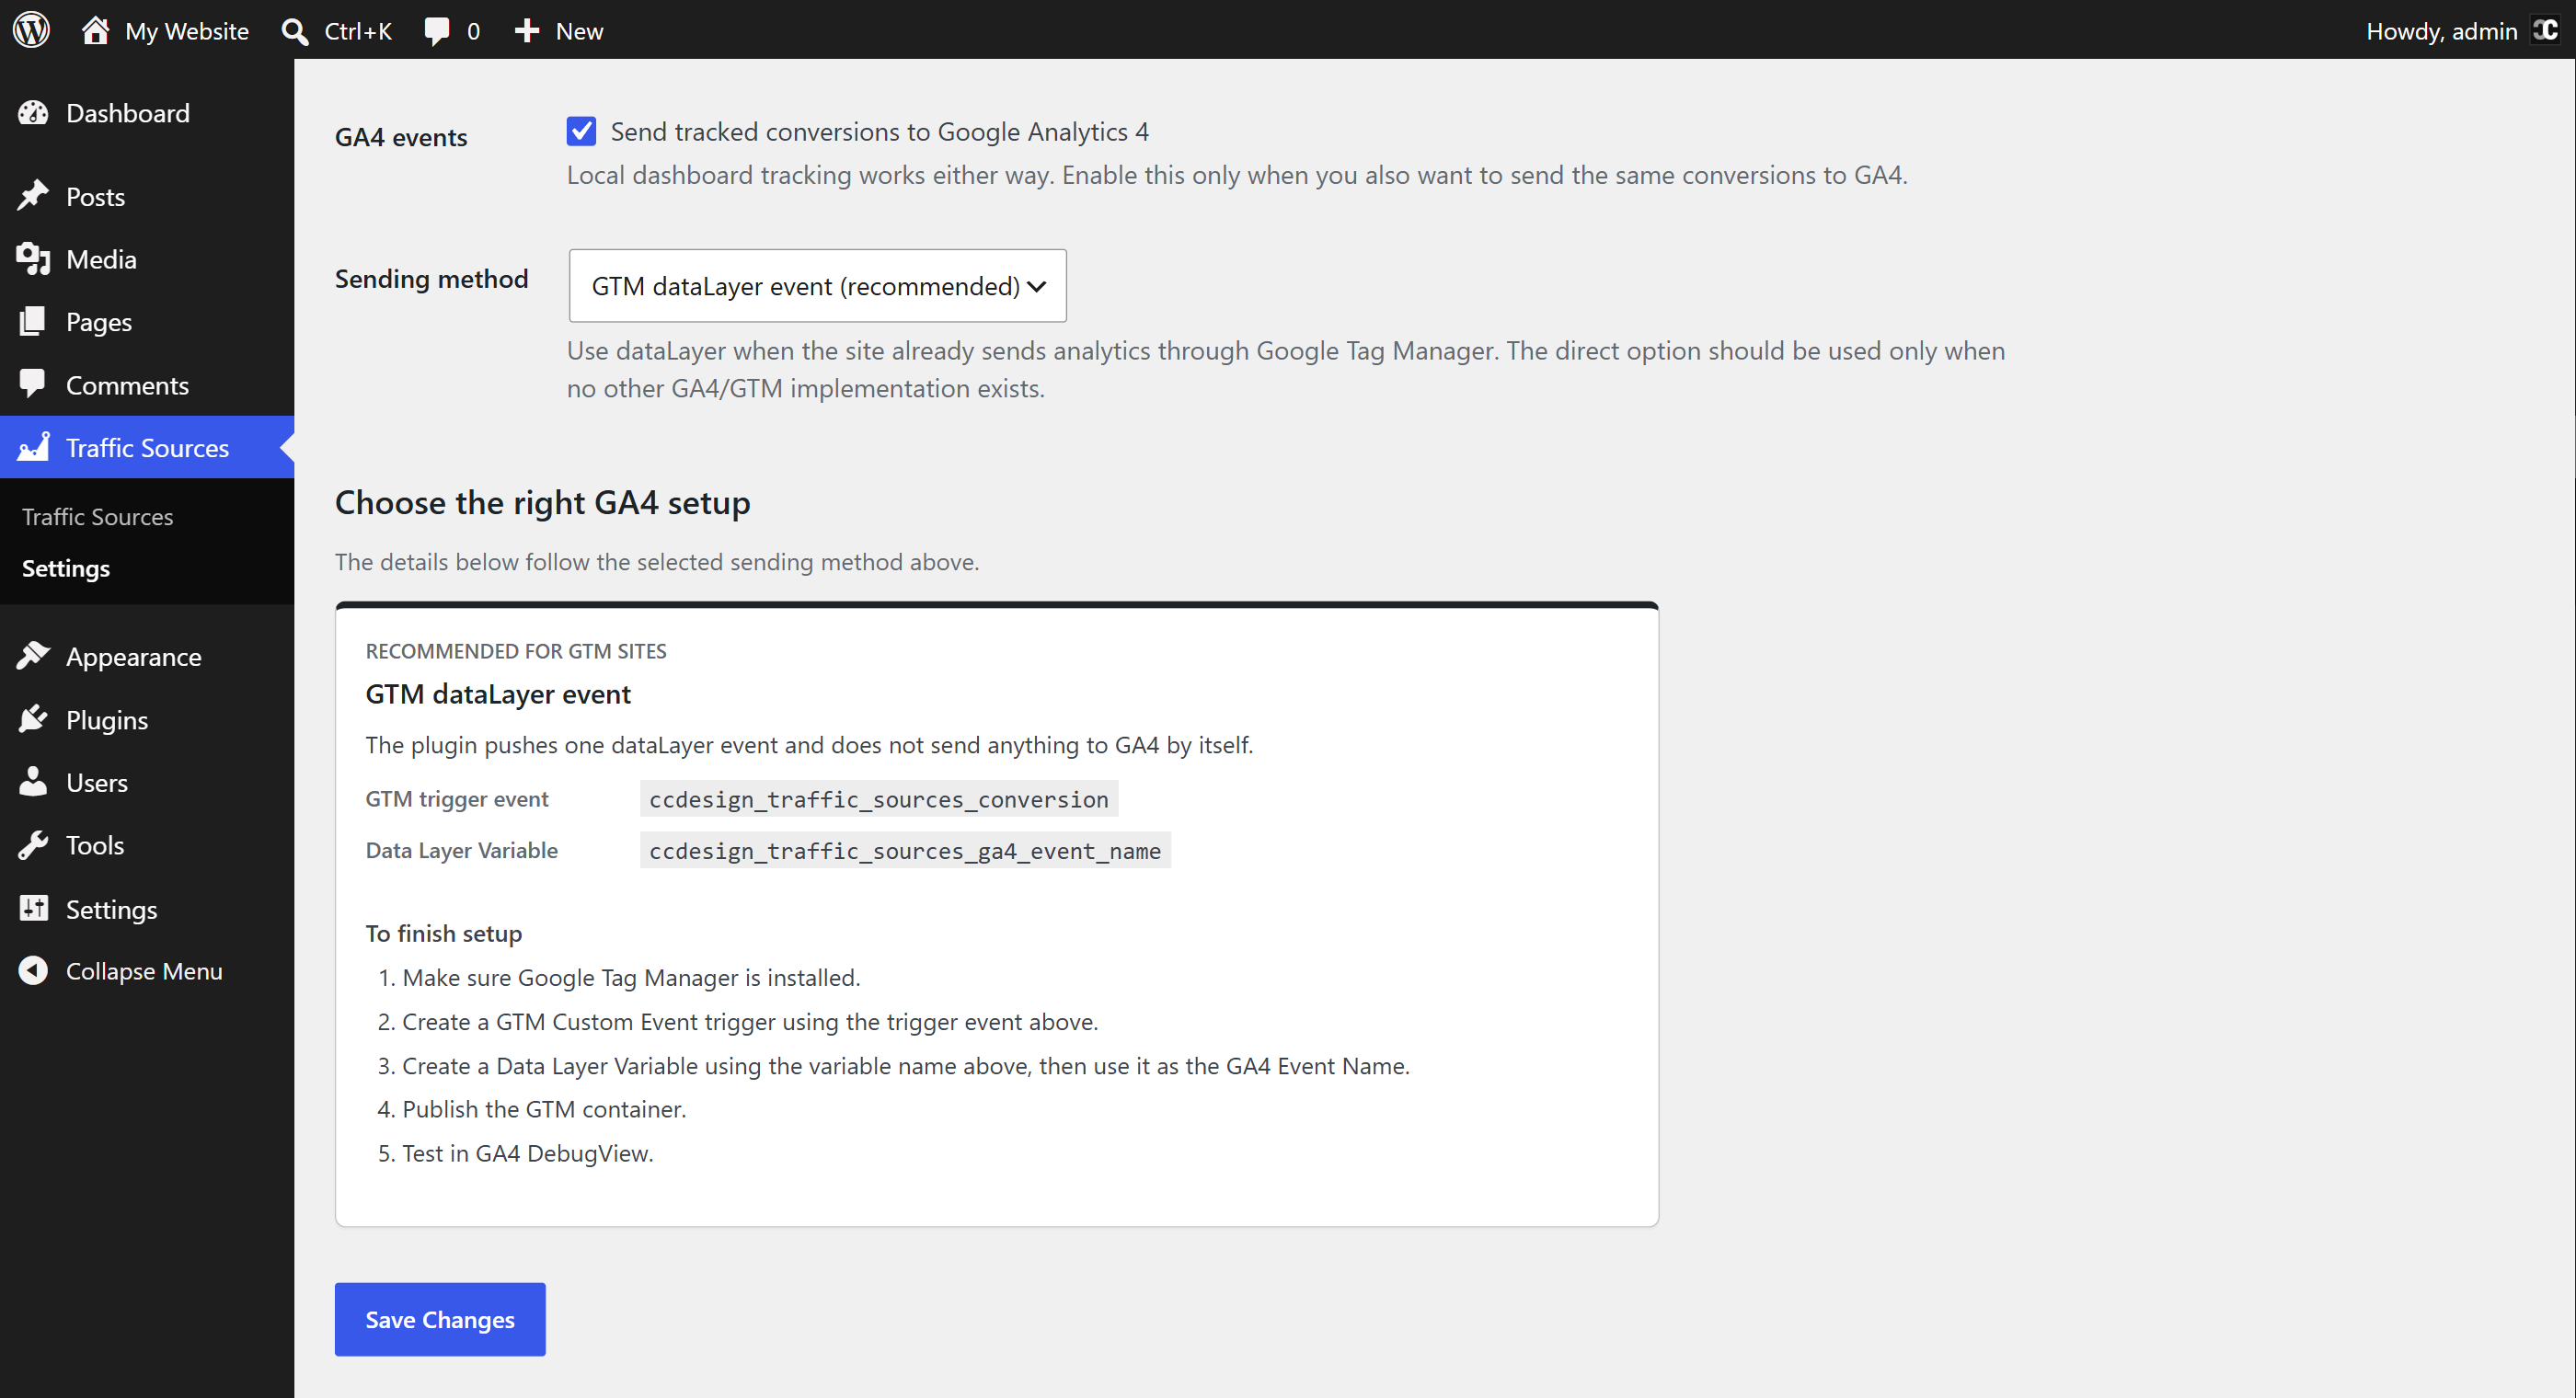Click the Users person icon

coord(33,782)
